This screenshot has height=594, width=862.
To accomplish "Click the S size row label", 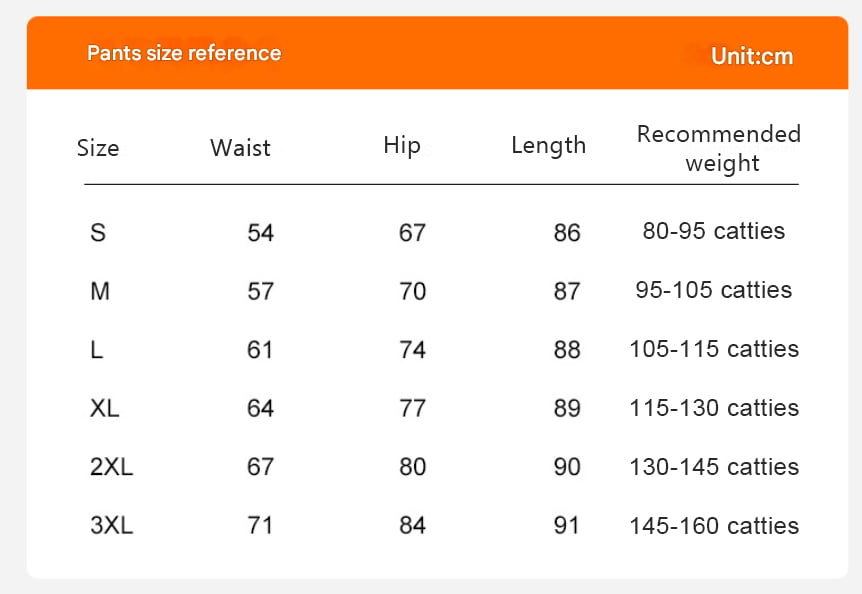I will click(98, 233).
